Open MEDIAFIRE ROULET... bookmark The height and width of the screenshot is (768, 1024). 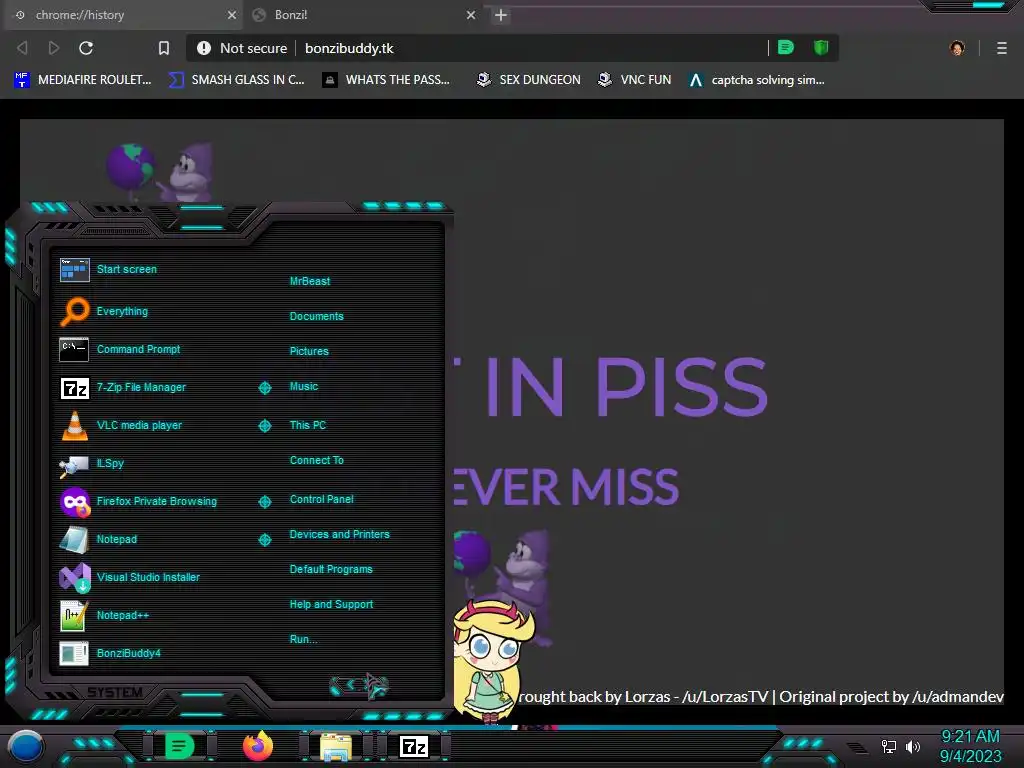tap(83, 80)
